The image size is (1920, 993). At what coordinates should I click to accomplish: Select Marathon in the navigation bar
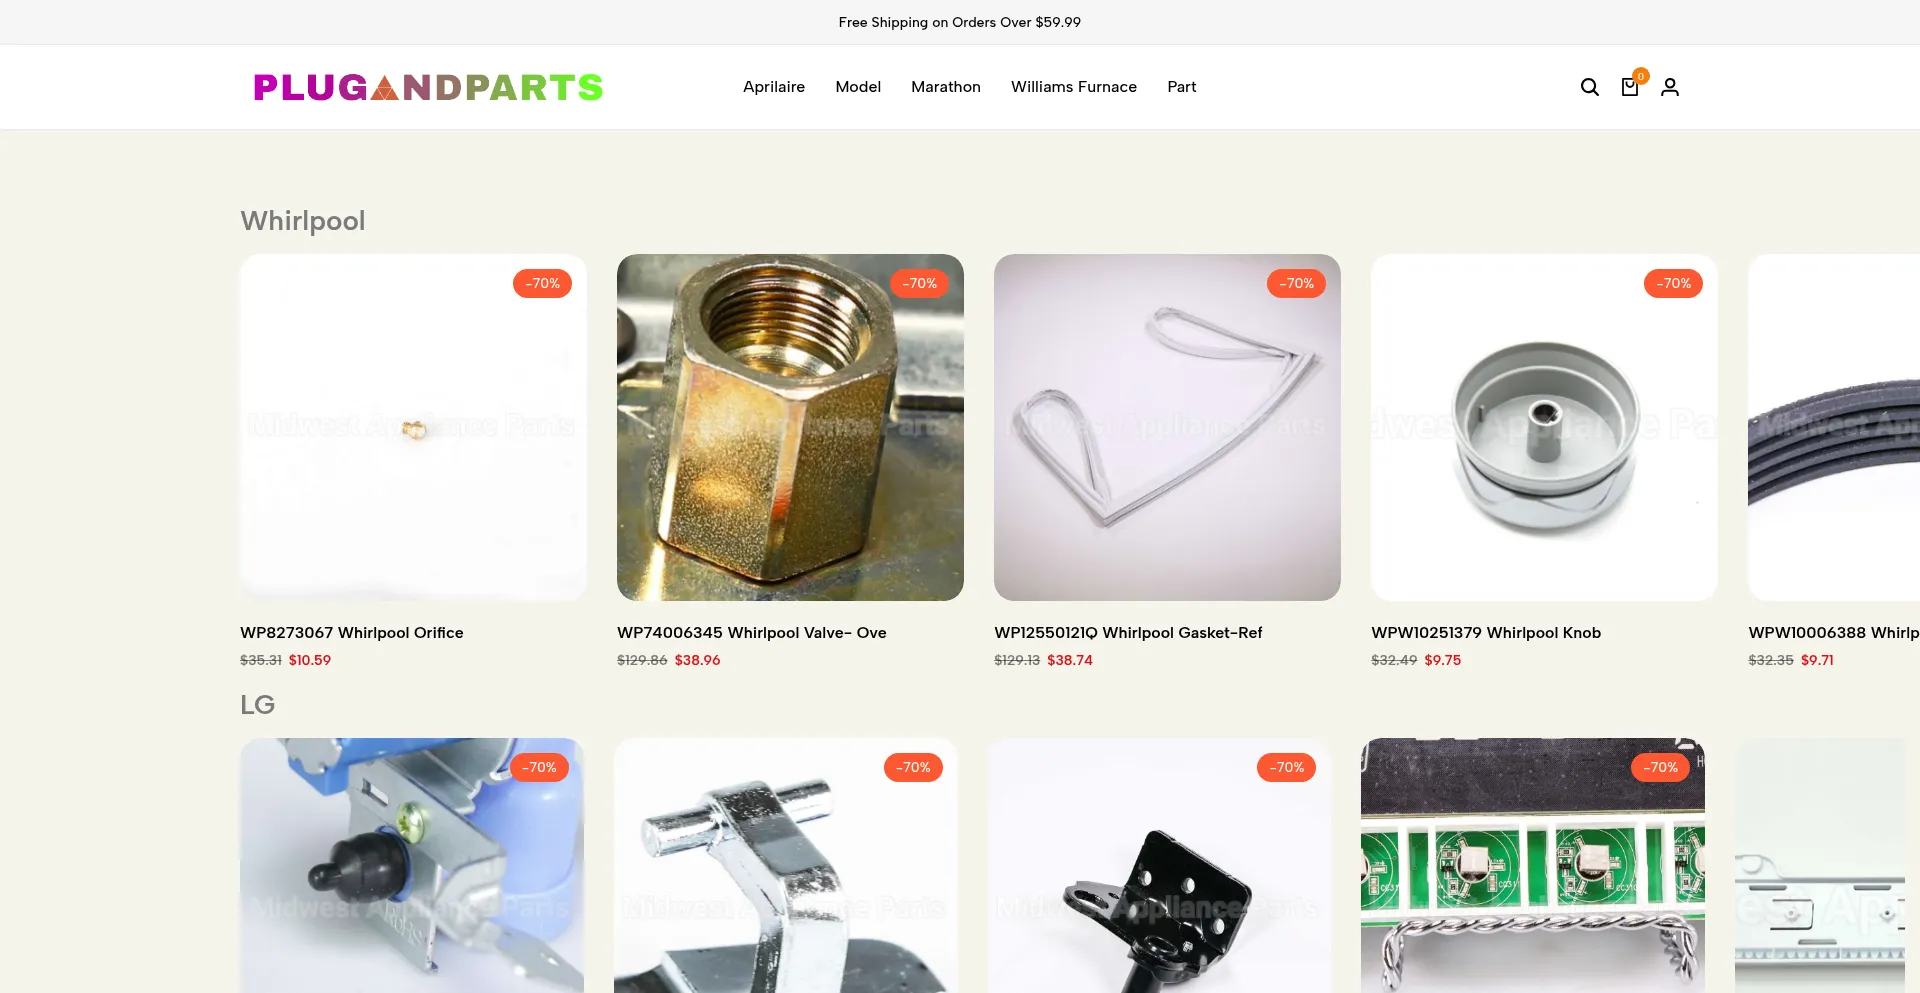[946, 87]
